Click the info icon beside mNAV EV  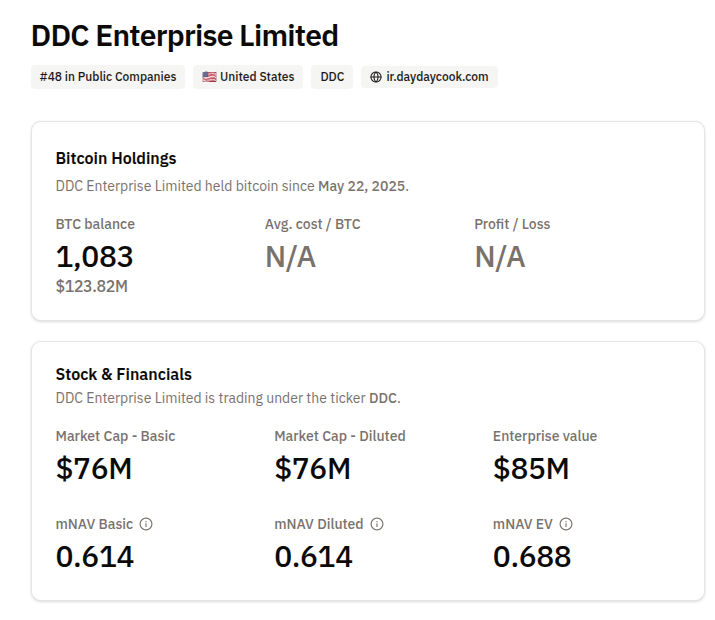[566, 524]
